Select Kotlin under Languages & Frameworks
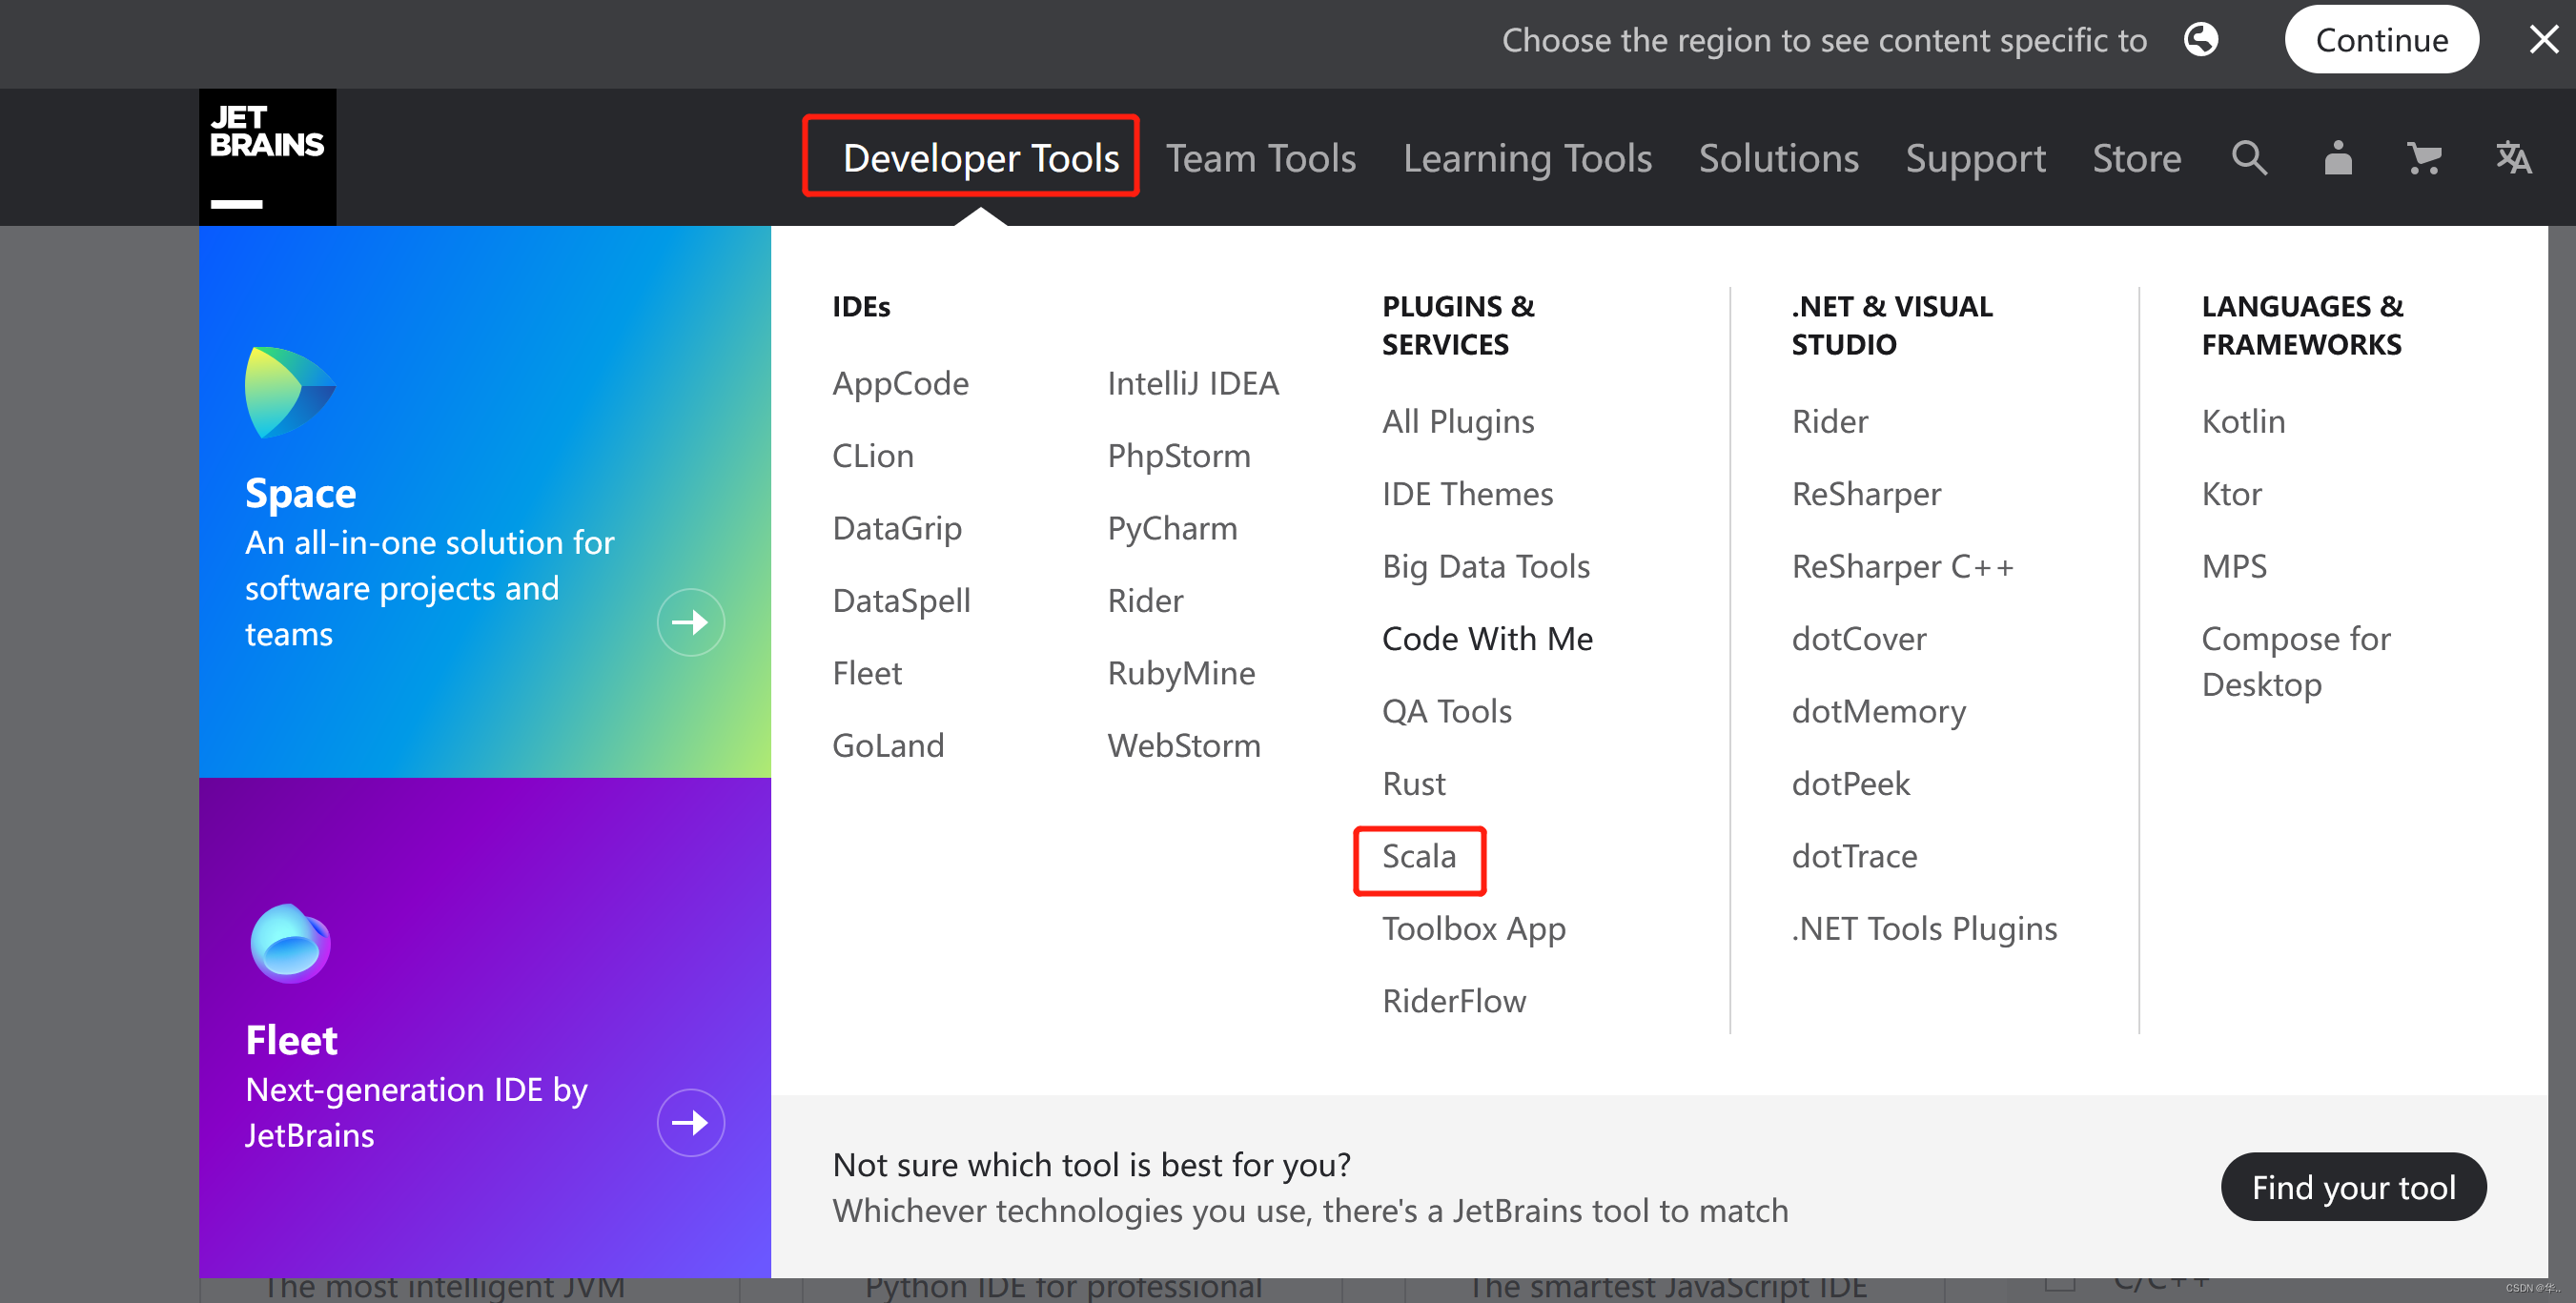Screen dimensions: 2576x1303 2243,421
